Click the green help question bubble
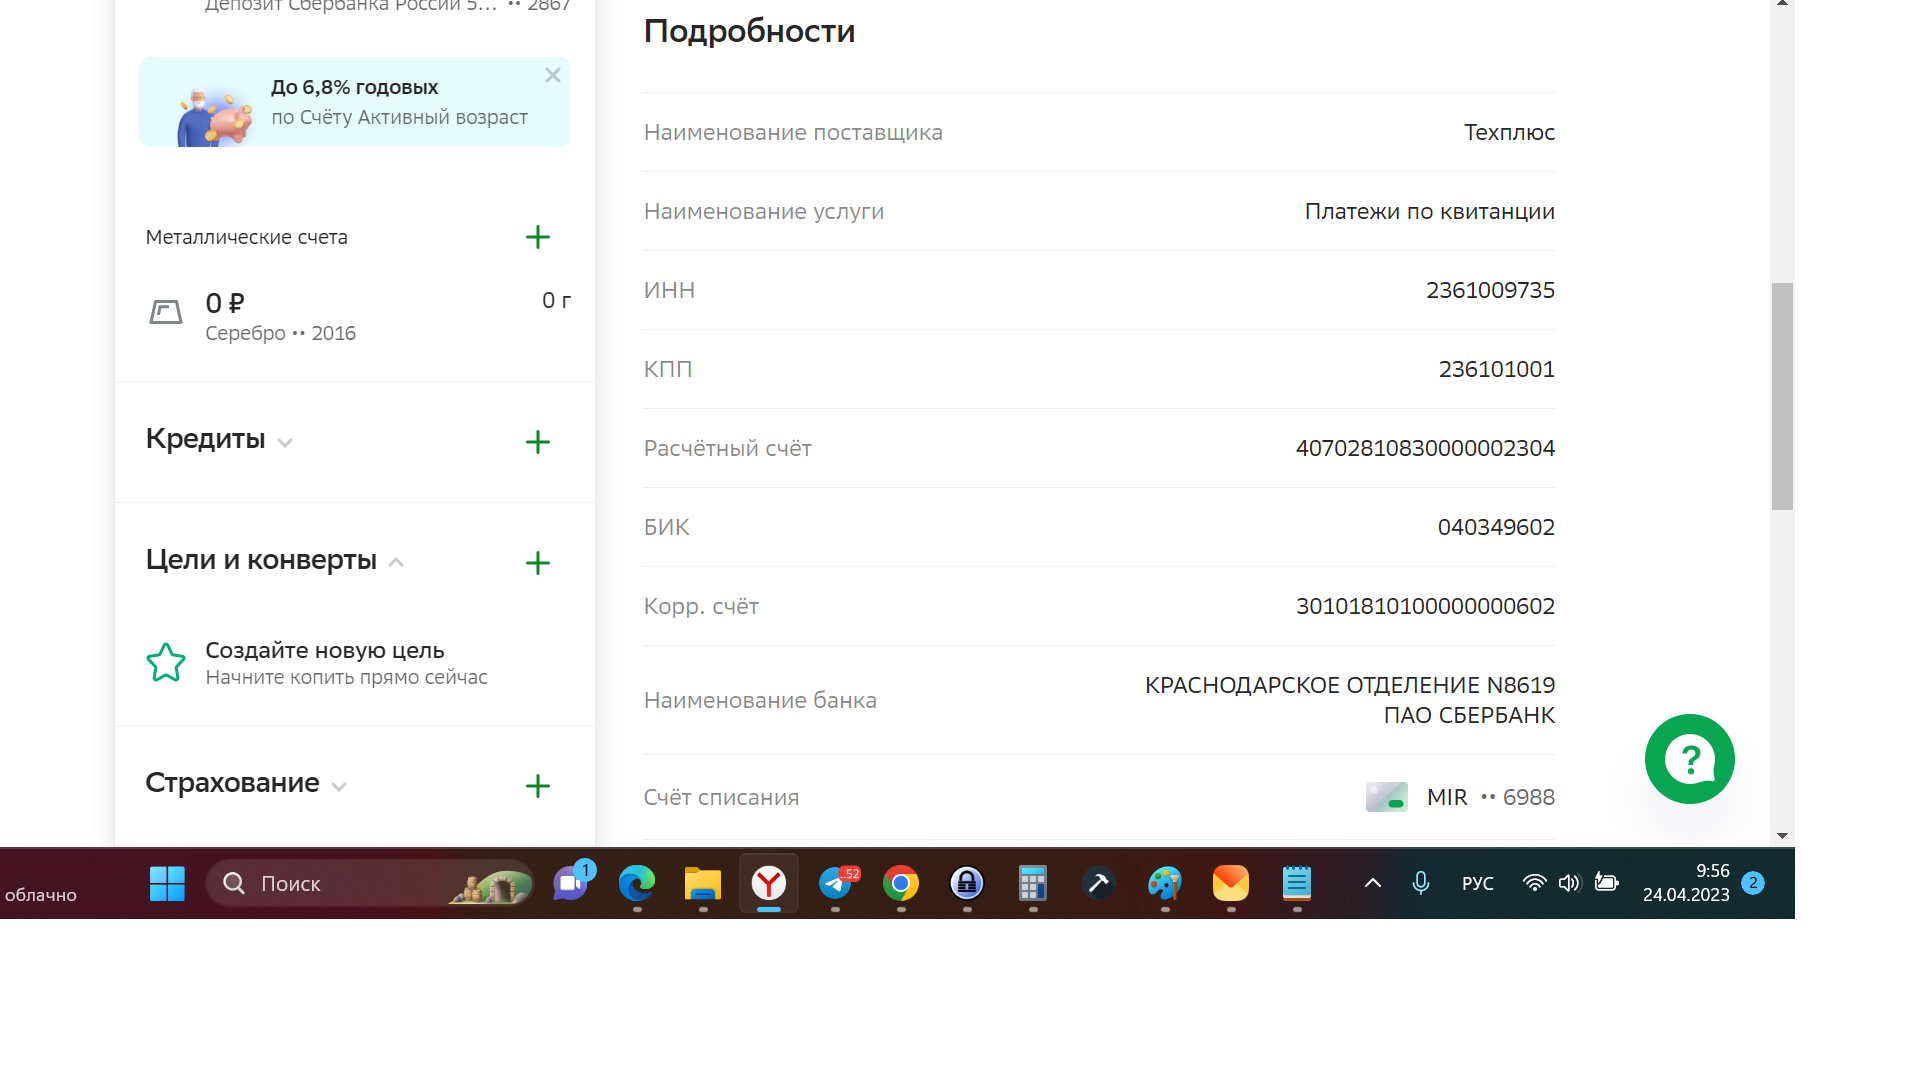 click(x=1689, y=759)
